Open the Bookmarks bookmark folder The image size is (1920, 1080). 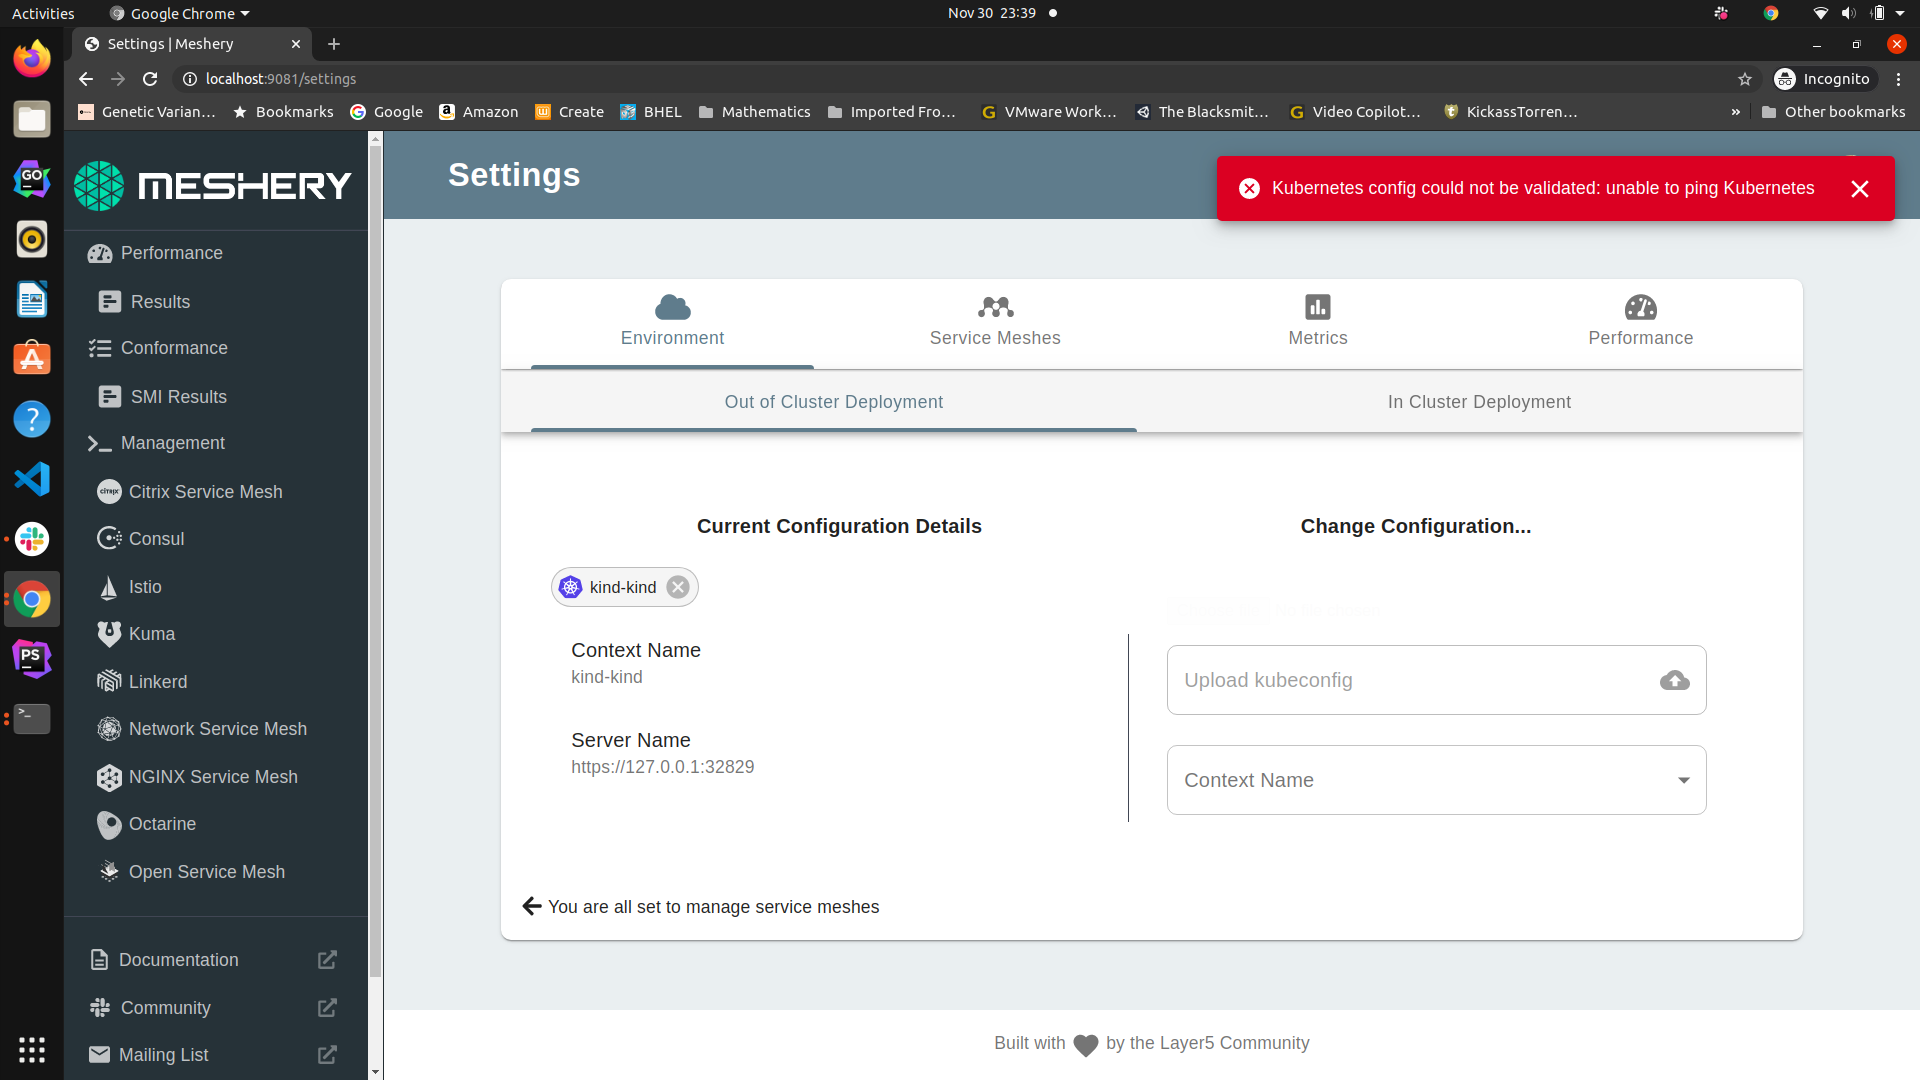(284, 112)
